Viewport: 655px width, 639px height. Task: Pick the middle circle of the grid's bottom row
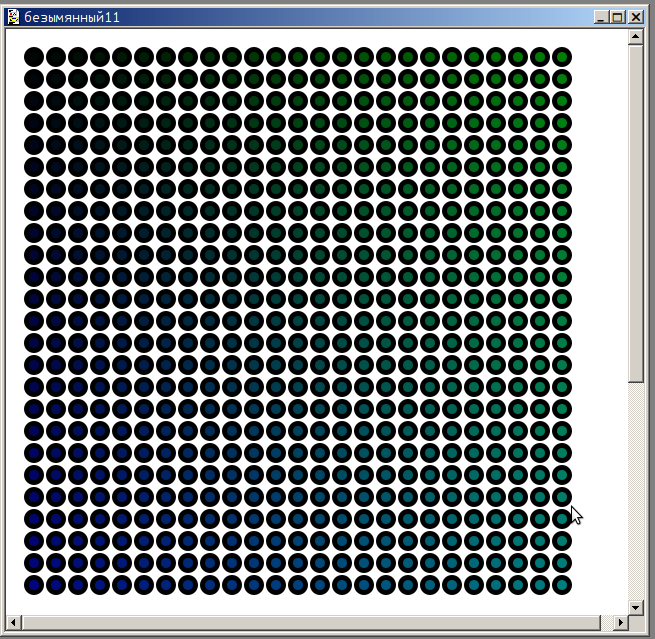click(298, 584)
